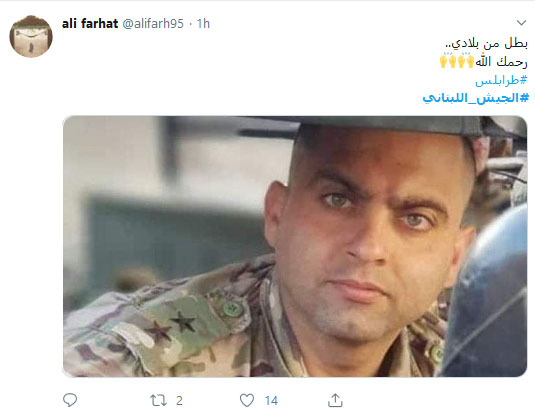The image size is (535, 418).
Task: Click the raised hands emojis in tweet
Action: tap(457, 61)
